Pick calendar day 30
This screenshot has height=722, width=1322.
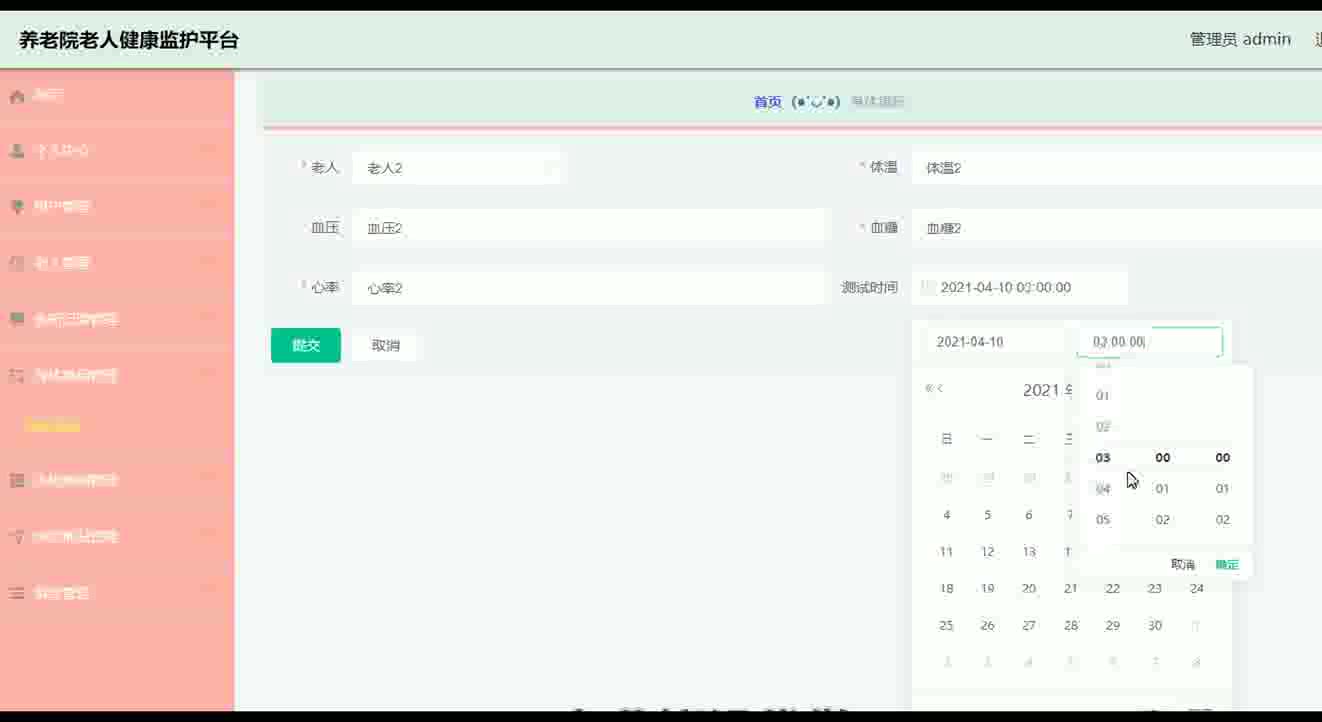(x=1154, y=626)
